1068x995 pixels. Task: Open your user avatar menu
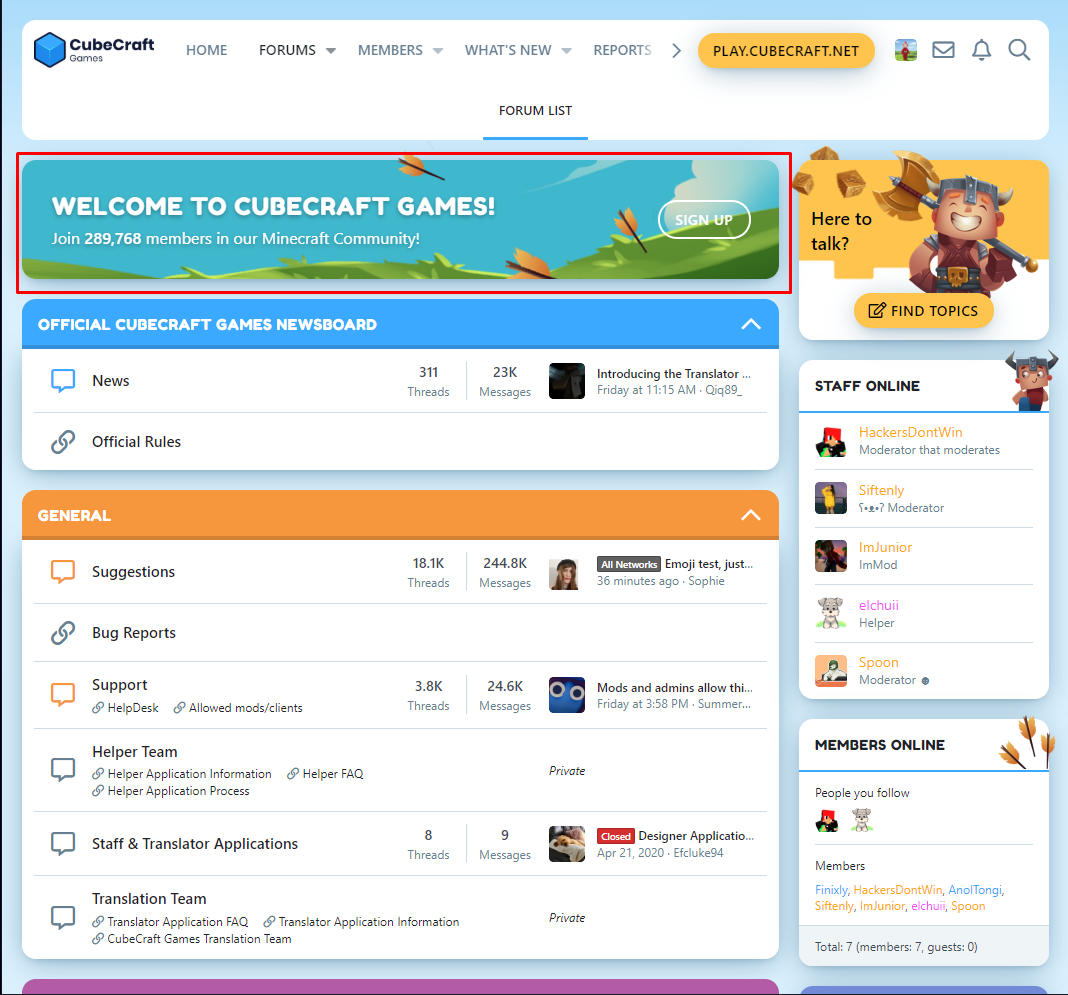click(x=905, y=50)
